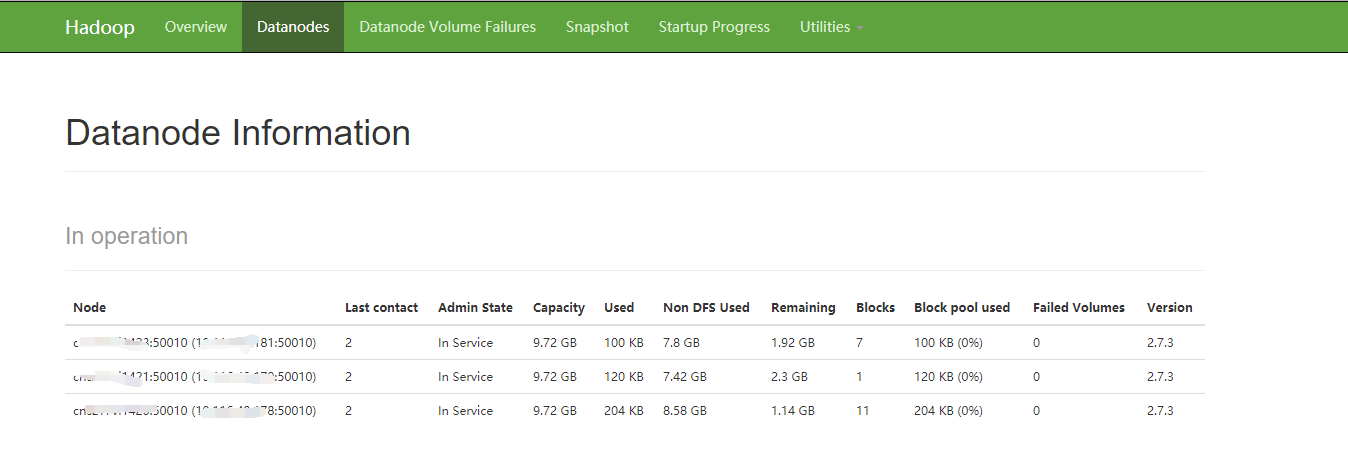
Task: Open the Startup Progress tab
Action: tap(714, 27)
